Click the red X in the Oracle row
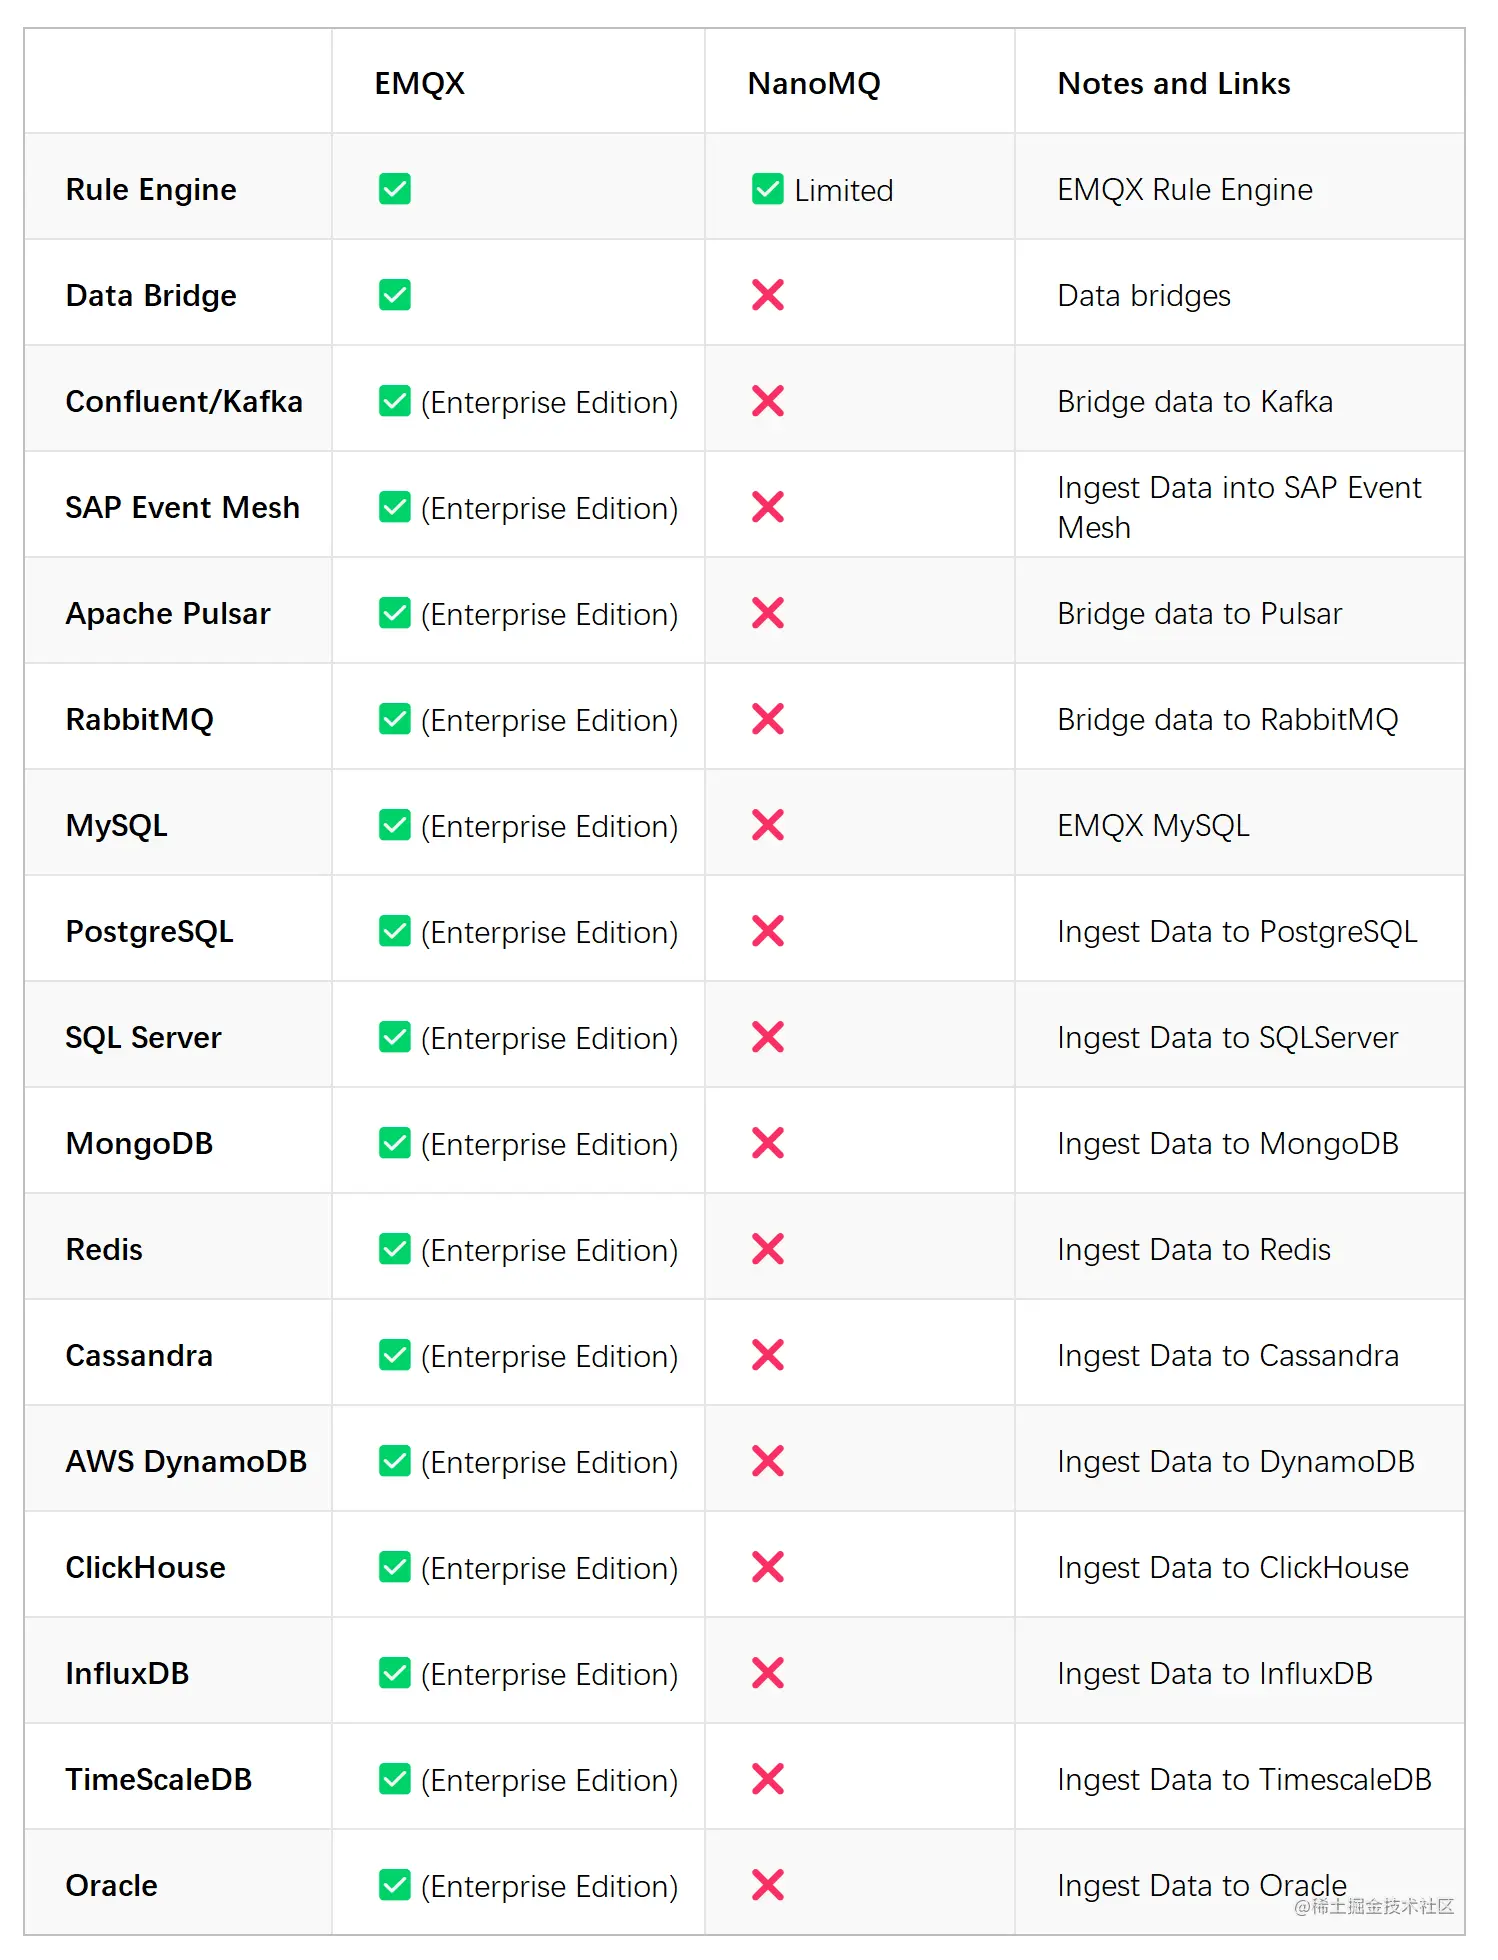This screenshot has width=1498, height=1960. pos(768,1885)
